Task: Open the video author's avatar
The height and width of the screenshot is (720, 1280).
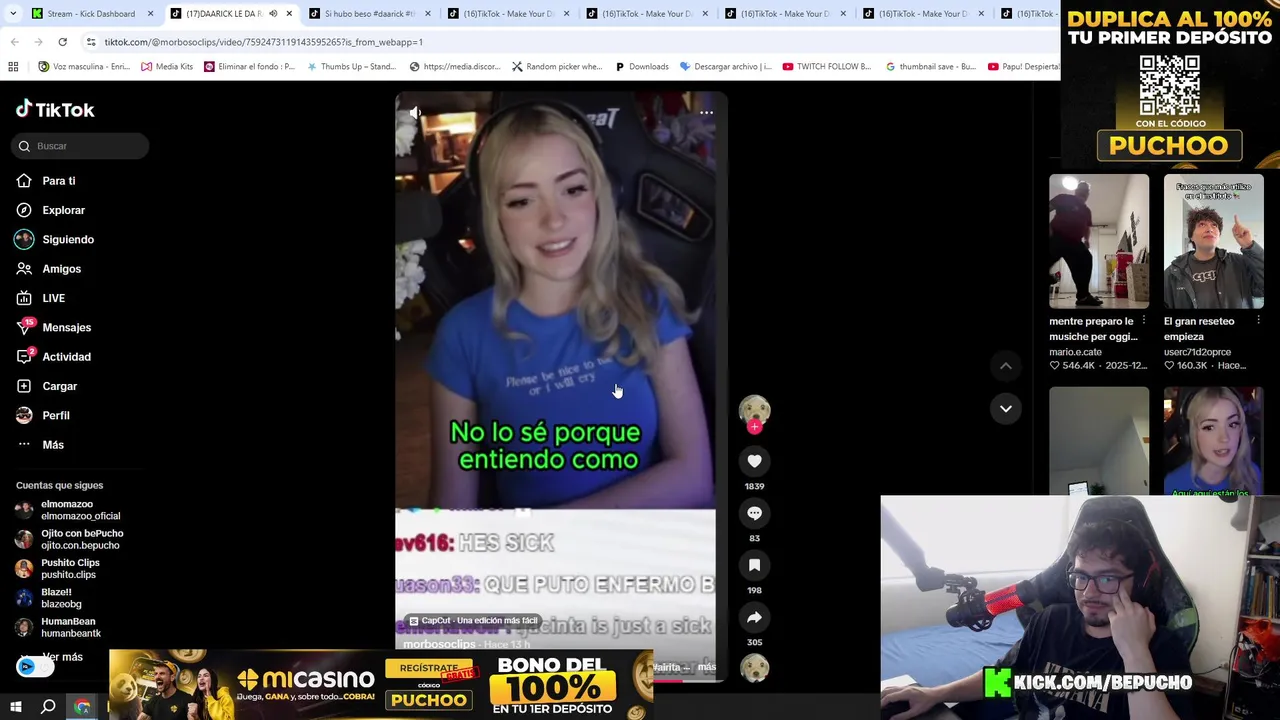Action: 754,410
